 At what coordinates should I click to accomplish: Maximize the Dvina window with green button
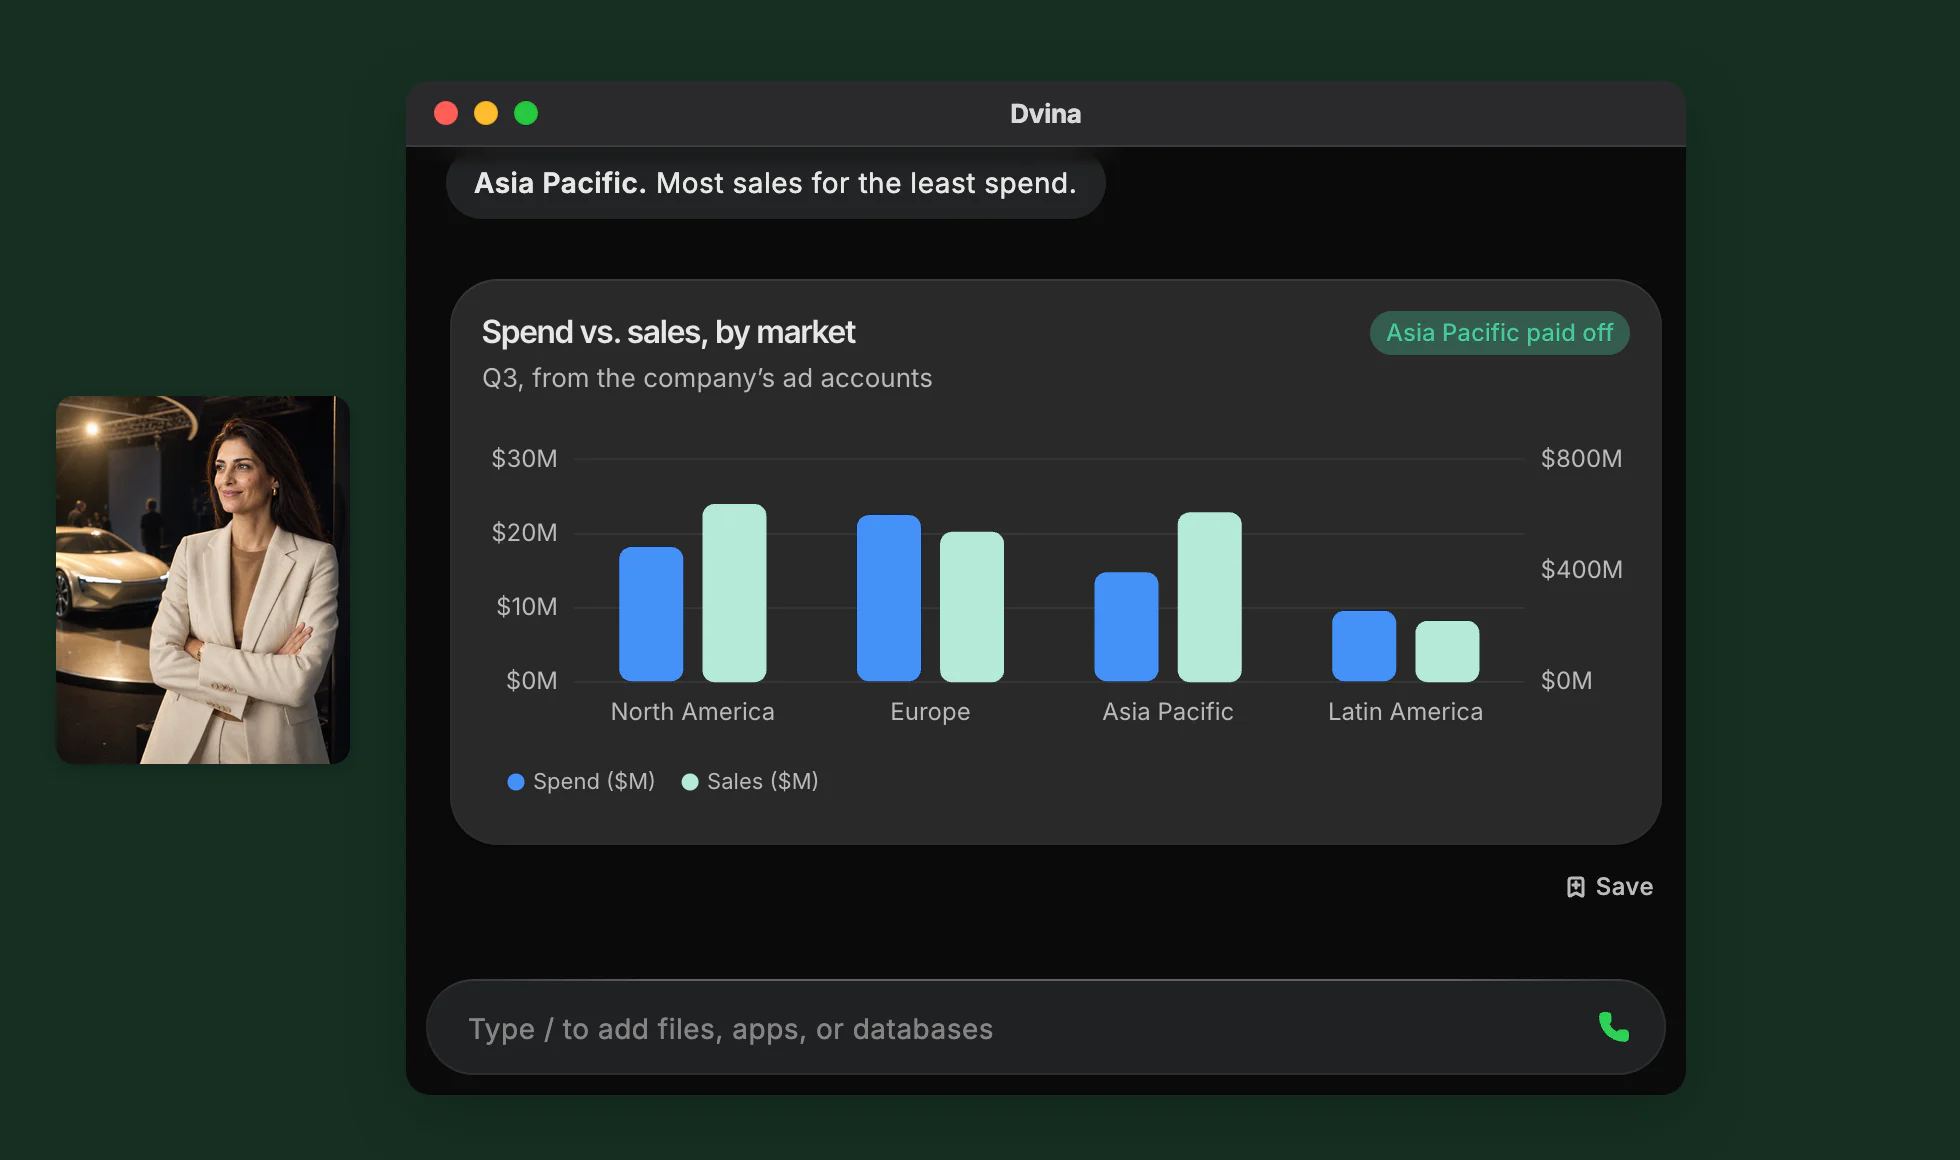tap(526, 113)
